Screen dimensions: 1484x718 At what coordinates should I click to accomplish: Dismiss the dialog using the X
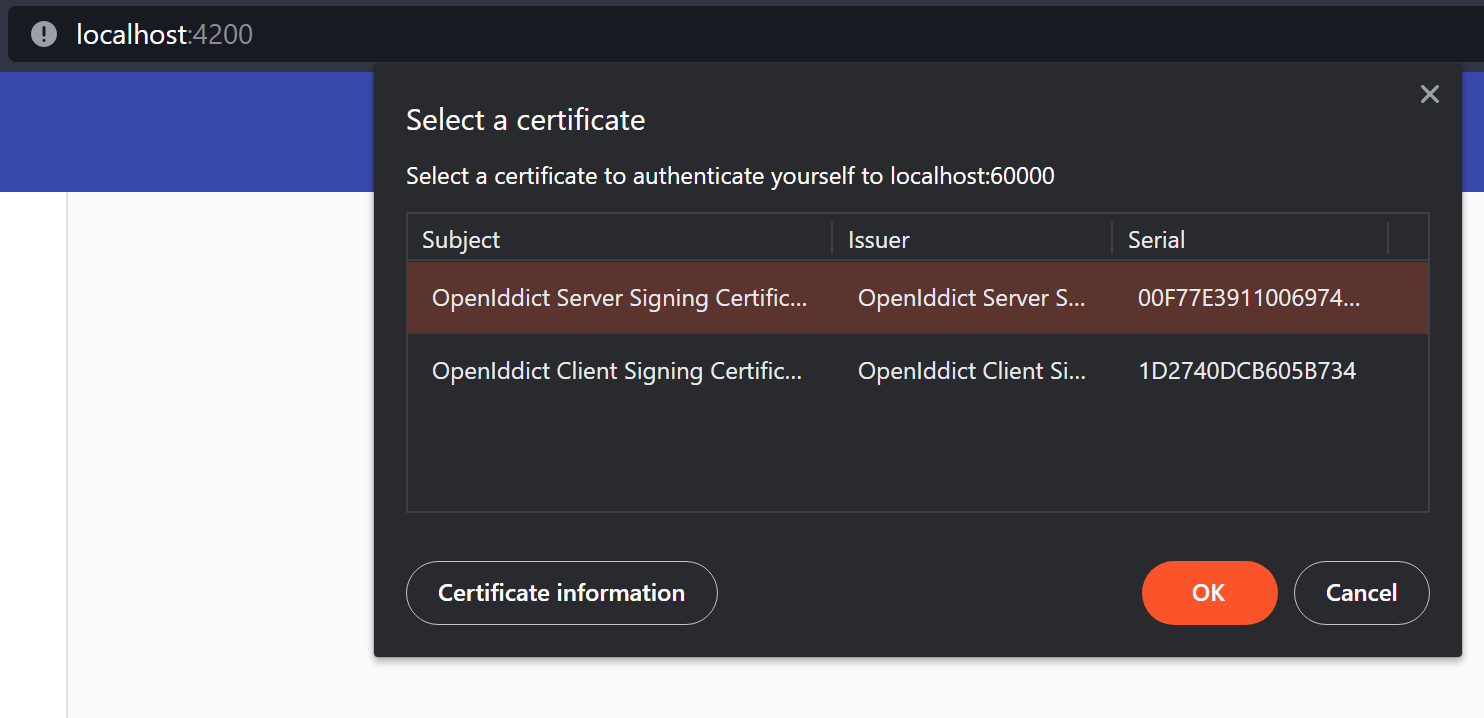[x=1429, y=93]
